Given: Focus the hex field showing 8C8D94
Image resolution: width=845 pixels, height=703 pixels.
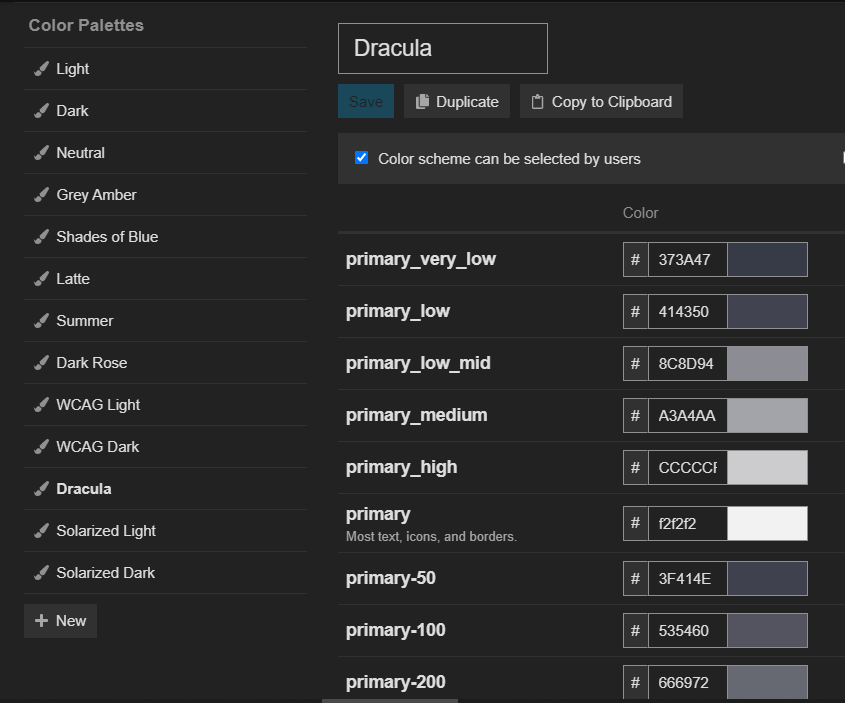Looking at the screenshot, I should [x=688, y=364].
